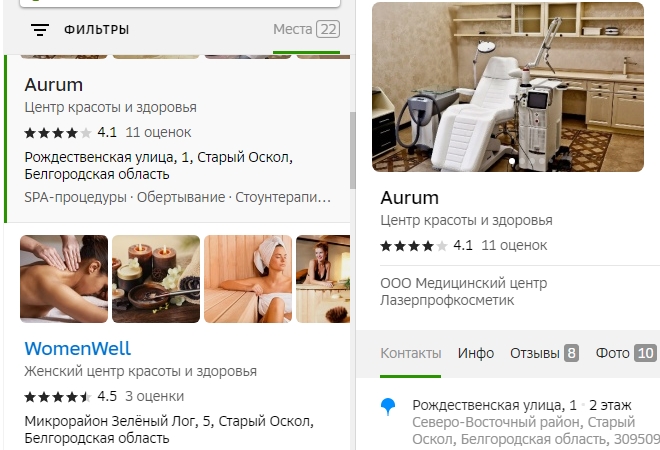Click the Aurum star rating in list

[58, 133]
